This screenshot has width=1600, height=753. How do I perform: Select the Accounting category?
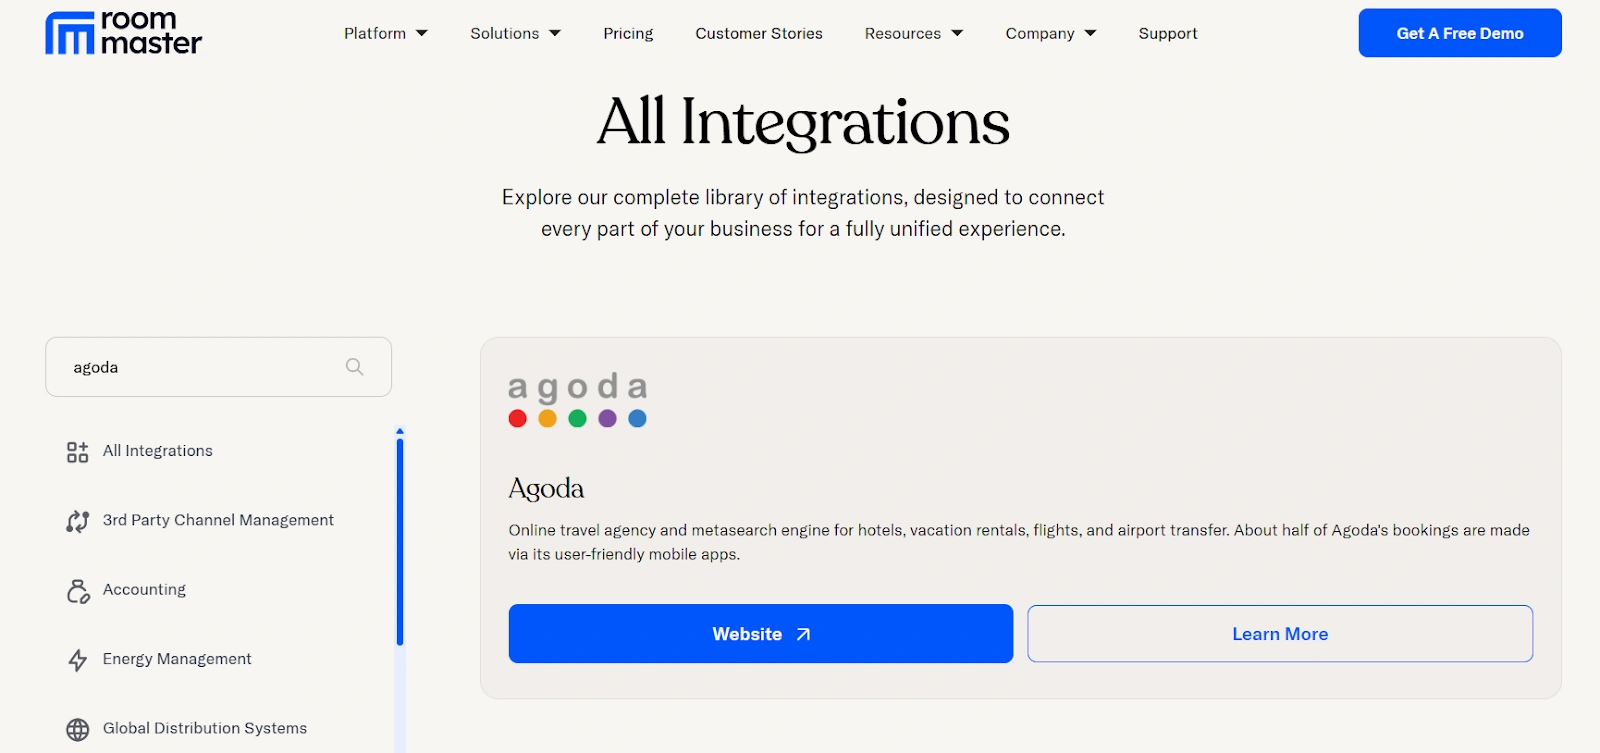click(x=144, y=590)
